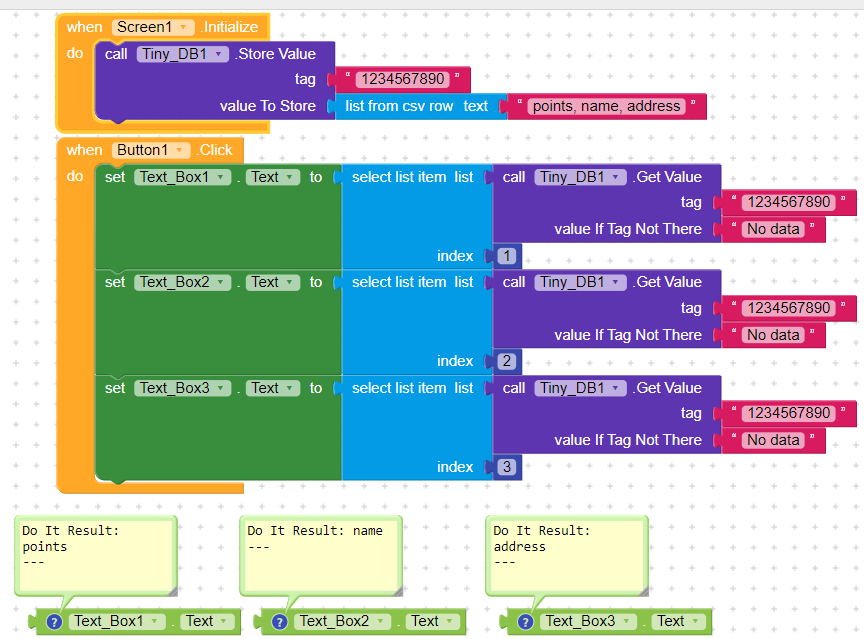Open Tiny_DB1 dropdown in Store Value block
The image size is (864, 639).
point(182,54)
